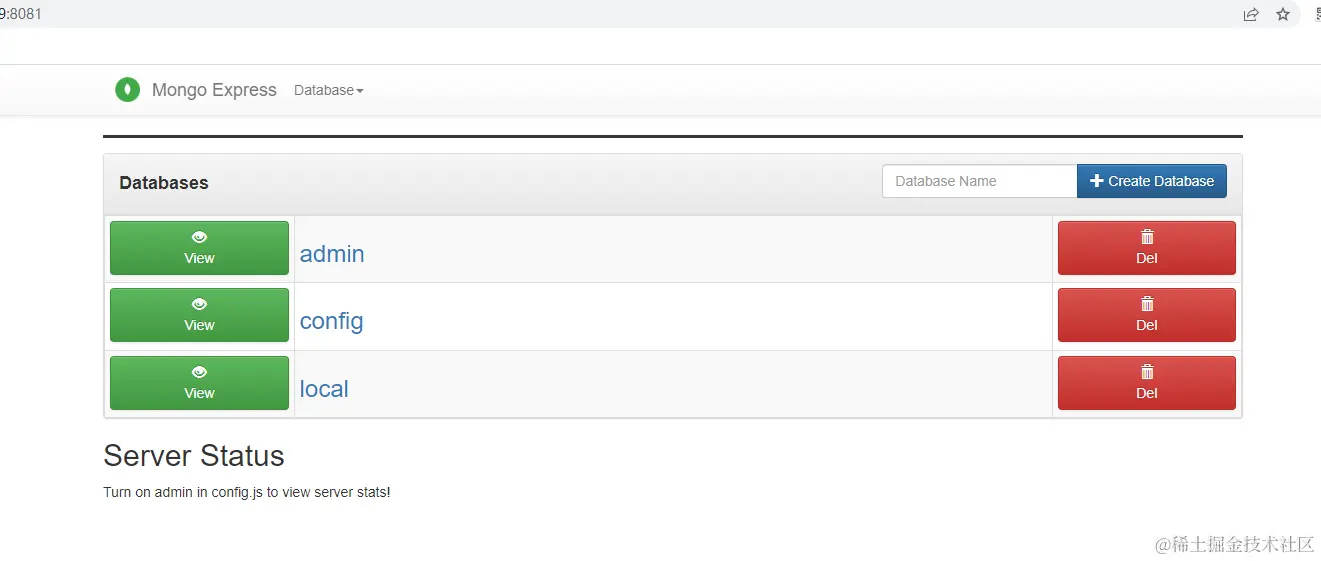Expand the Database dropdown caret in navbar
Screen dimensions: 1321x561
[360, 91]
